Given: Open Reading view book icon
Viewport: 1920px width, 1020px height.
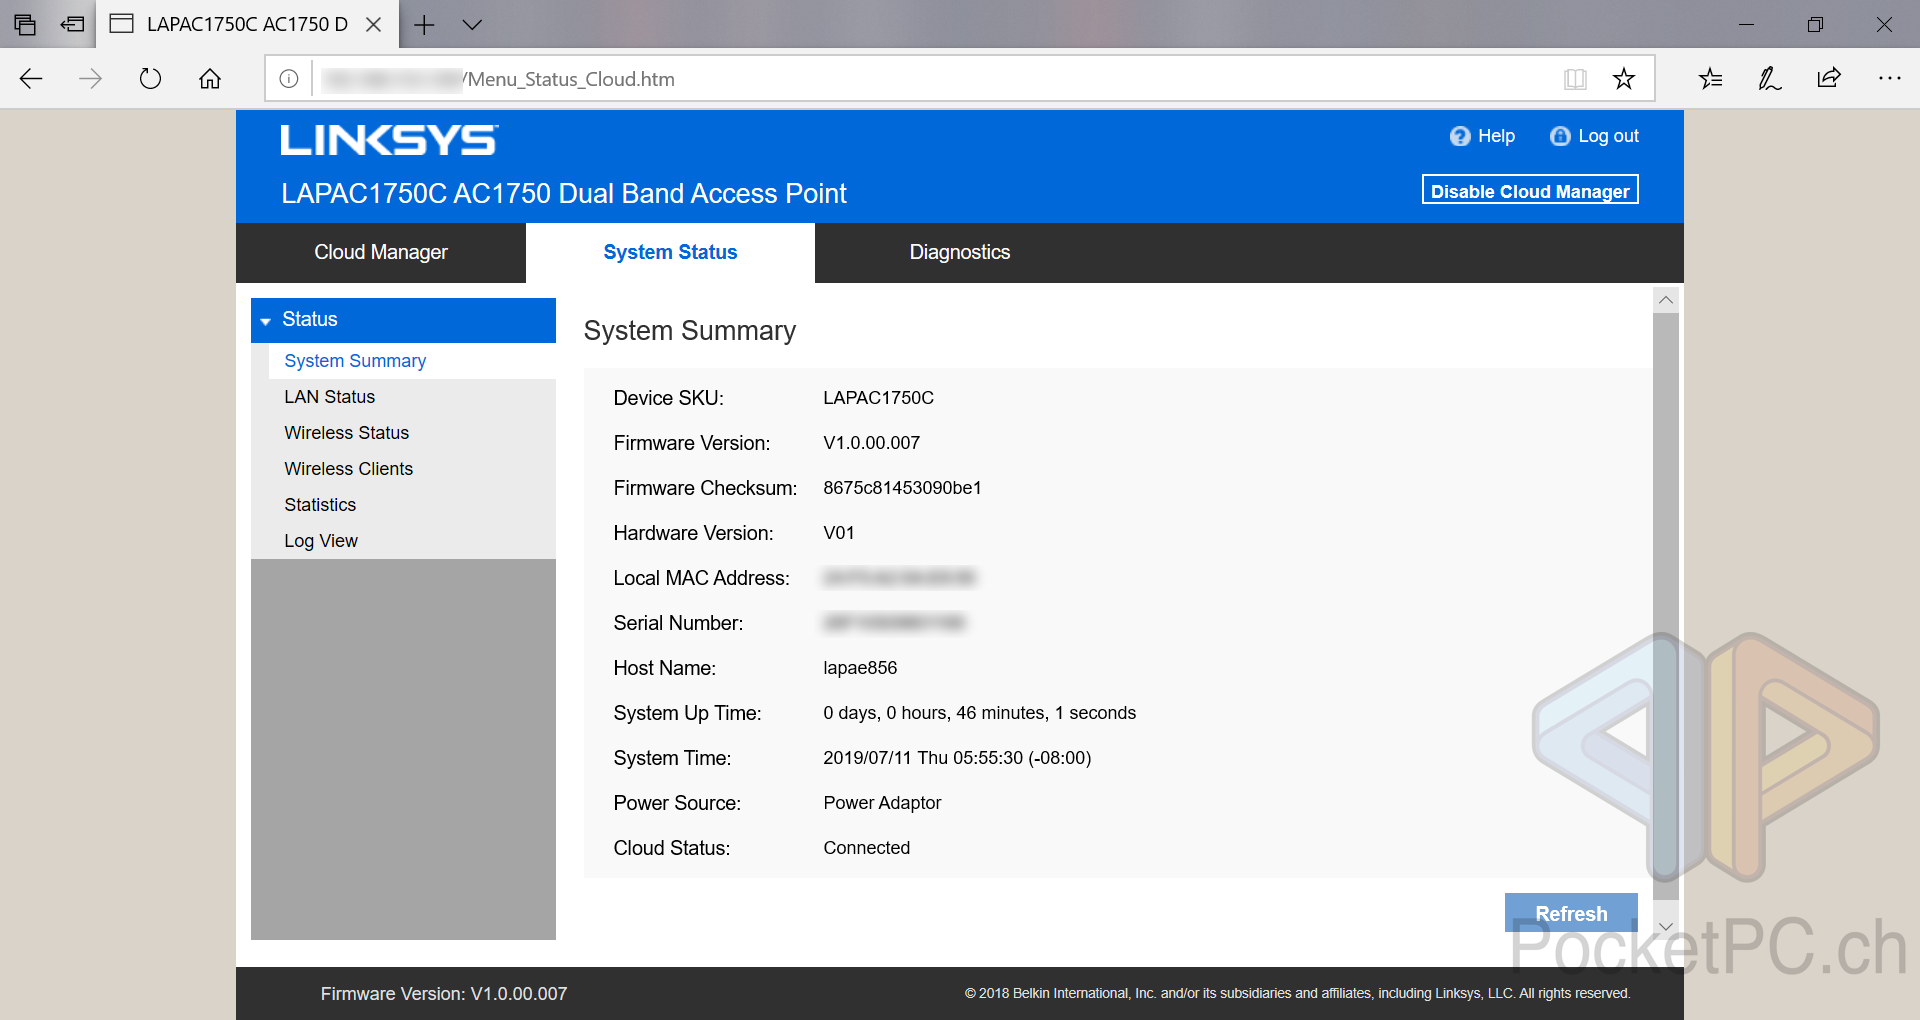Looking at the screenshot, I should coord(1575,79).
